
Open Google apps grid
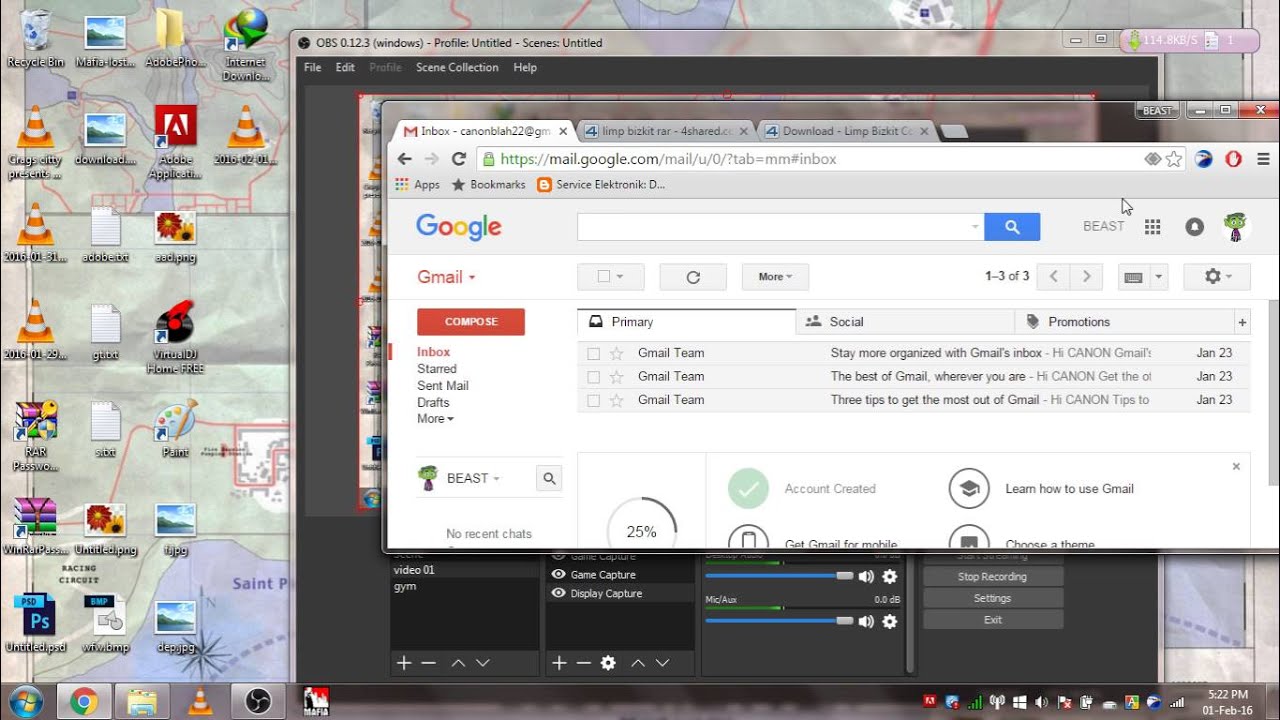(x=1152, y=227)
